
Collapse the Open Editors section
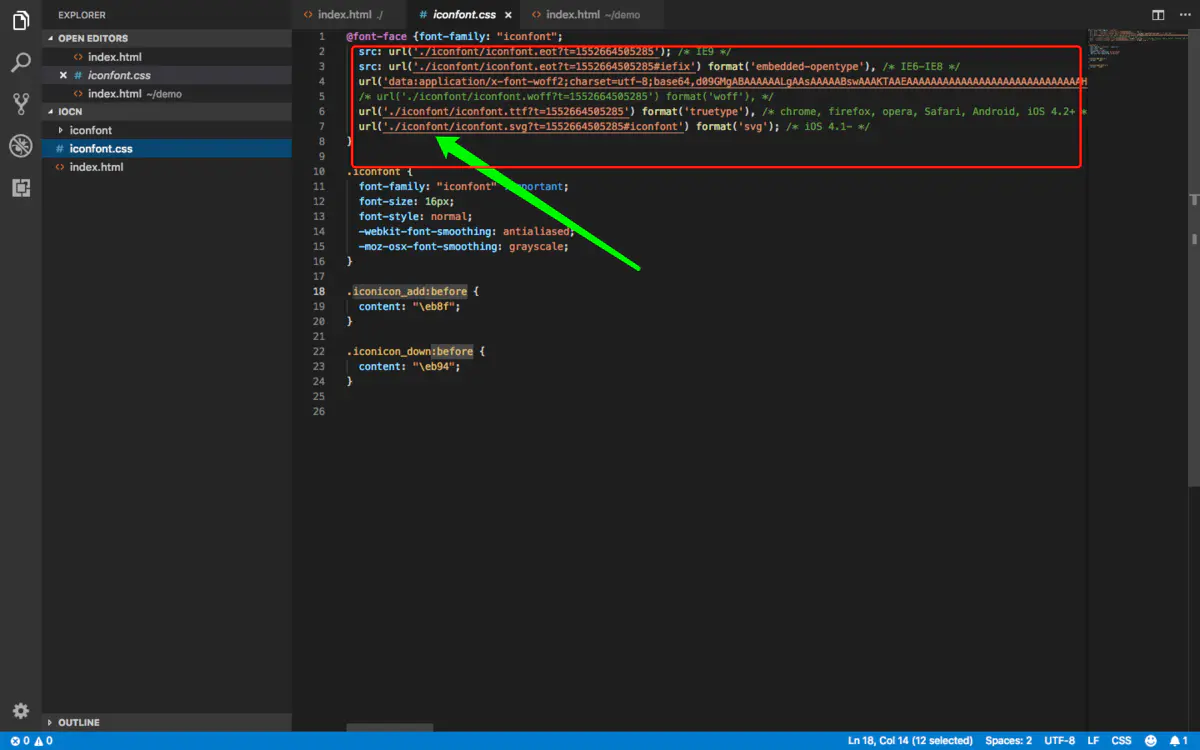point(93,38)
